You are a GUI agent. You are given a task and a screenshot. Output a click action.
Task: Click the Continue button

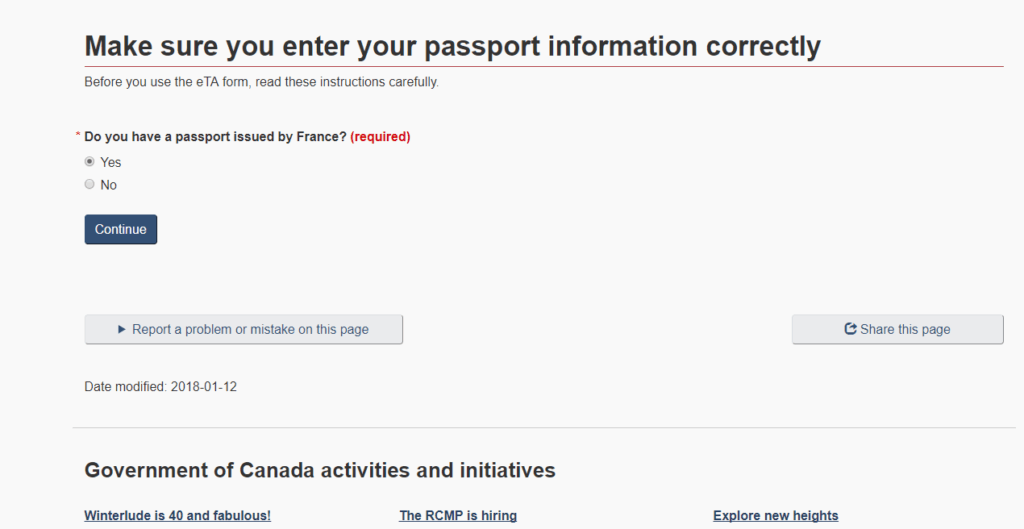(121, 229)
